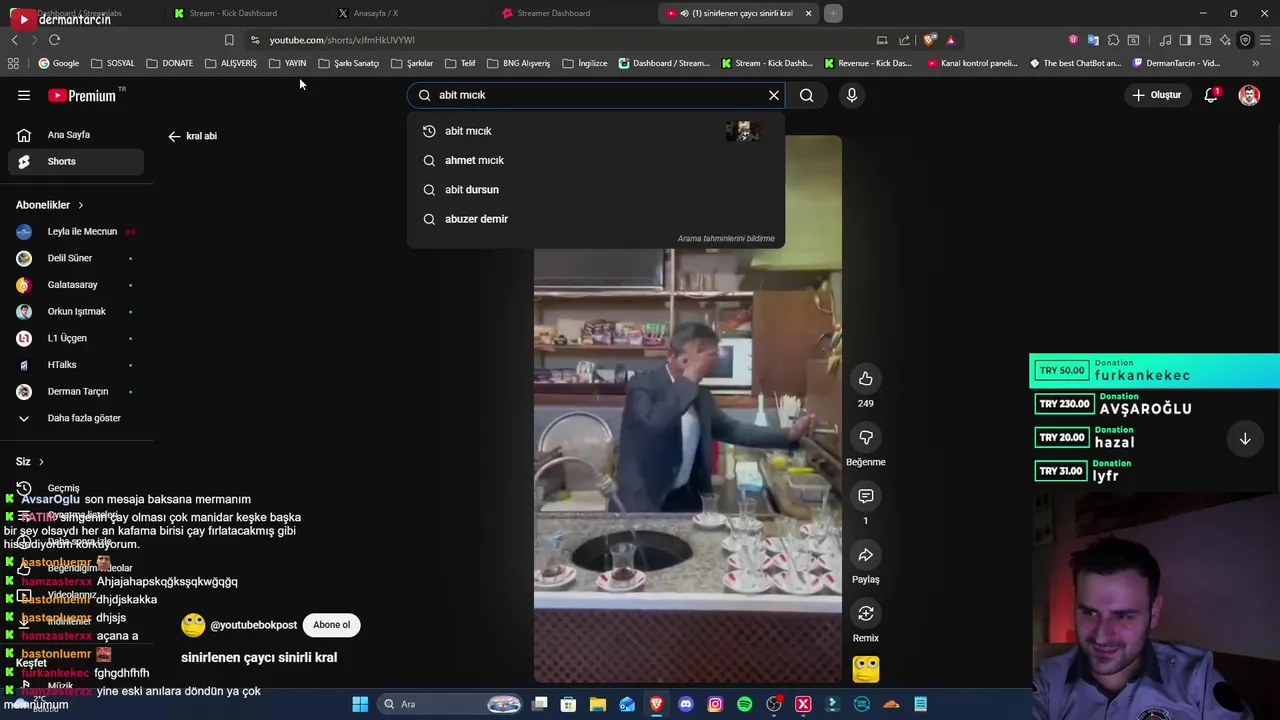Open Orkun Işıtmak channel
Screen dimensions: 1280x720
[x=76, y=311]
